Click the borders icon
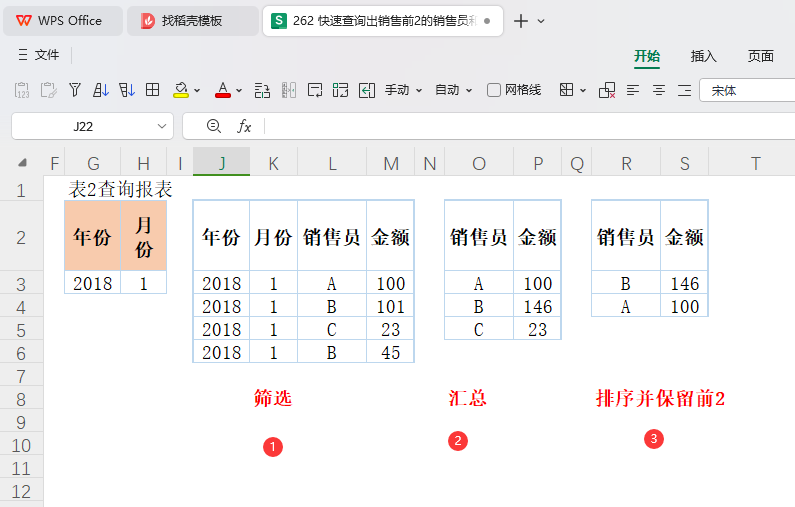The width and height of the screenshot is (795, 507). [566, 90]
